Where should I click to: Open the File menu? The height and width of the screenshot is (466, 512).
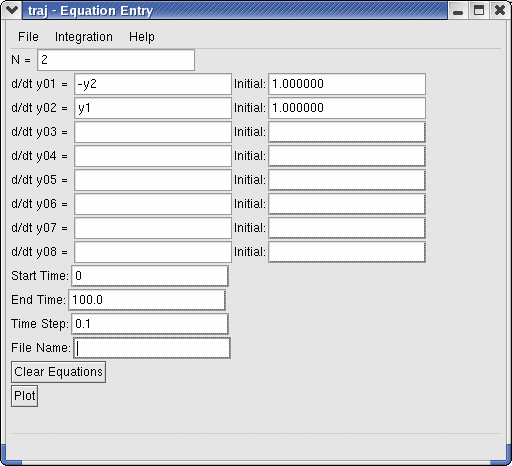pos(28,37)
